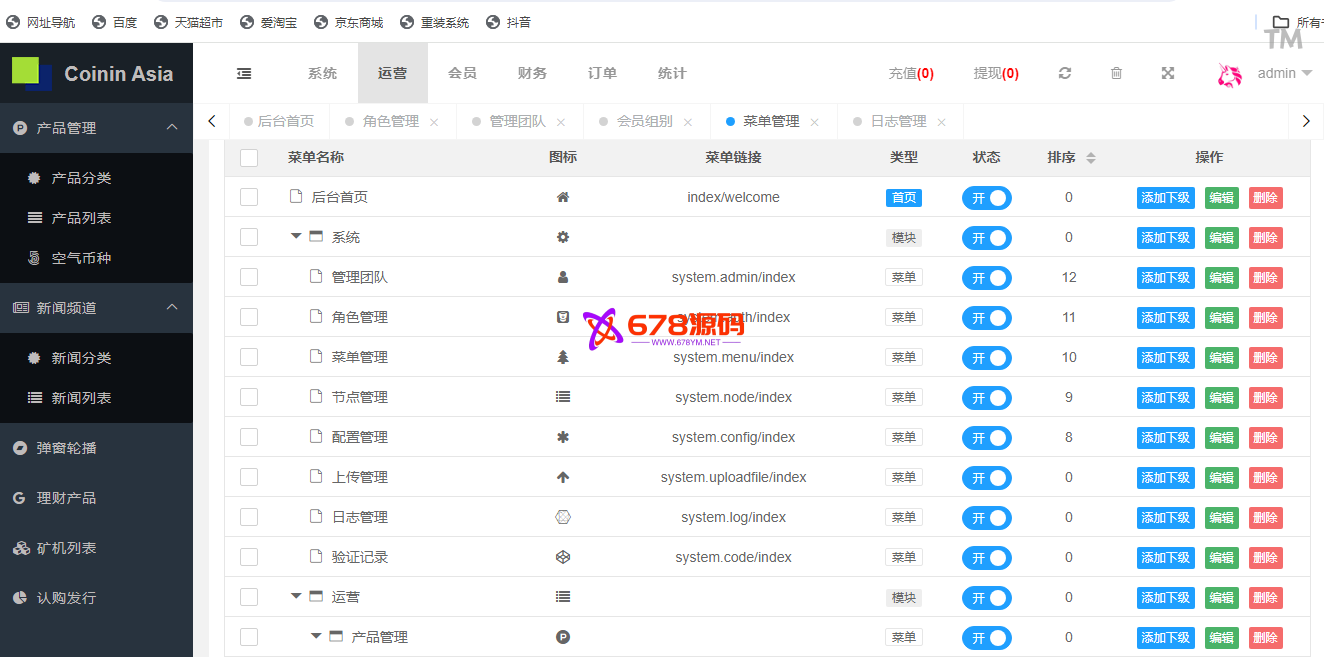This screenshot has width=1324, height=657.
Task: Check the checkbox for 管理团队 row
Action: [249, 277]
